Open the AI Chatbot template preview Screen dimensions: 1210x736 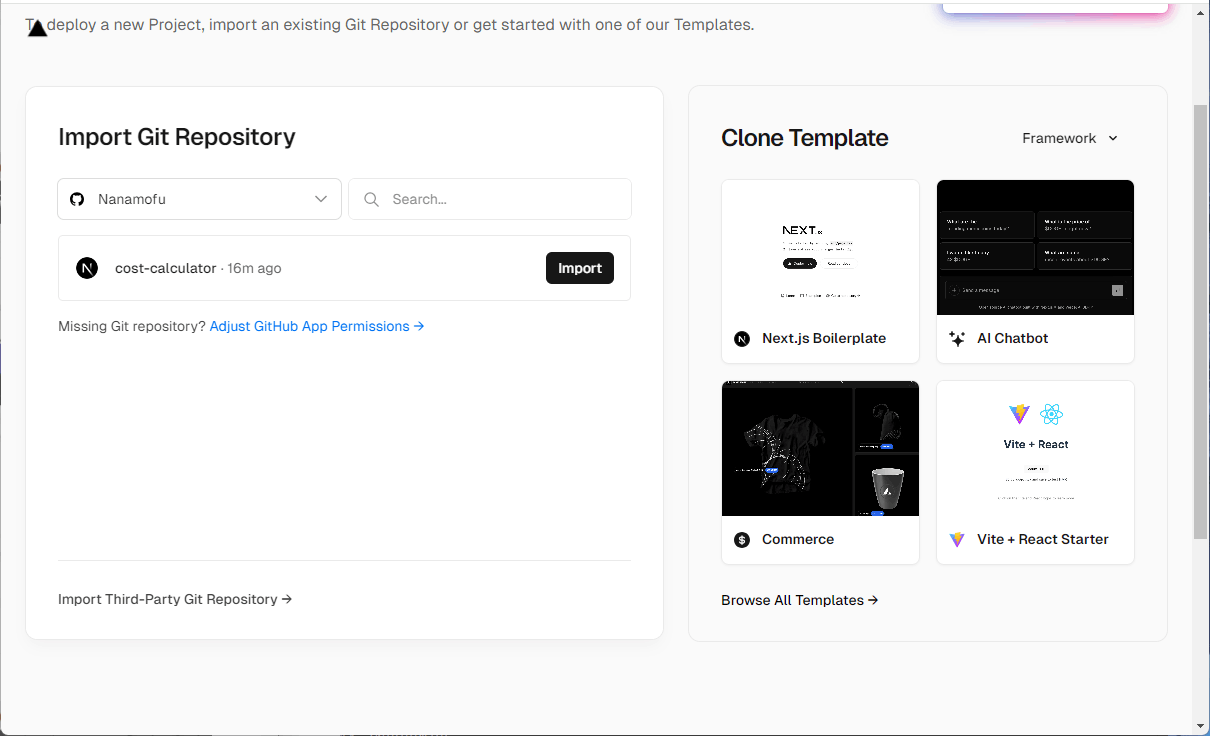[1035, 247]
